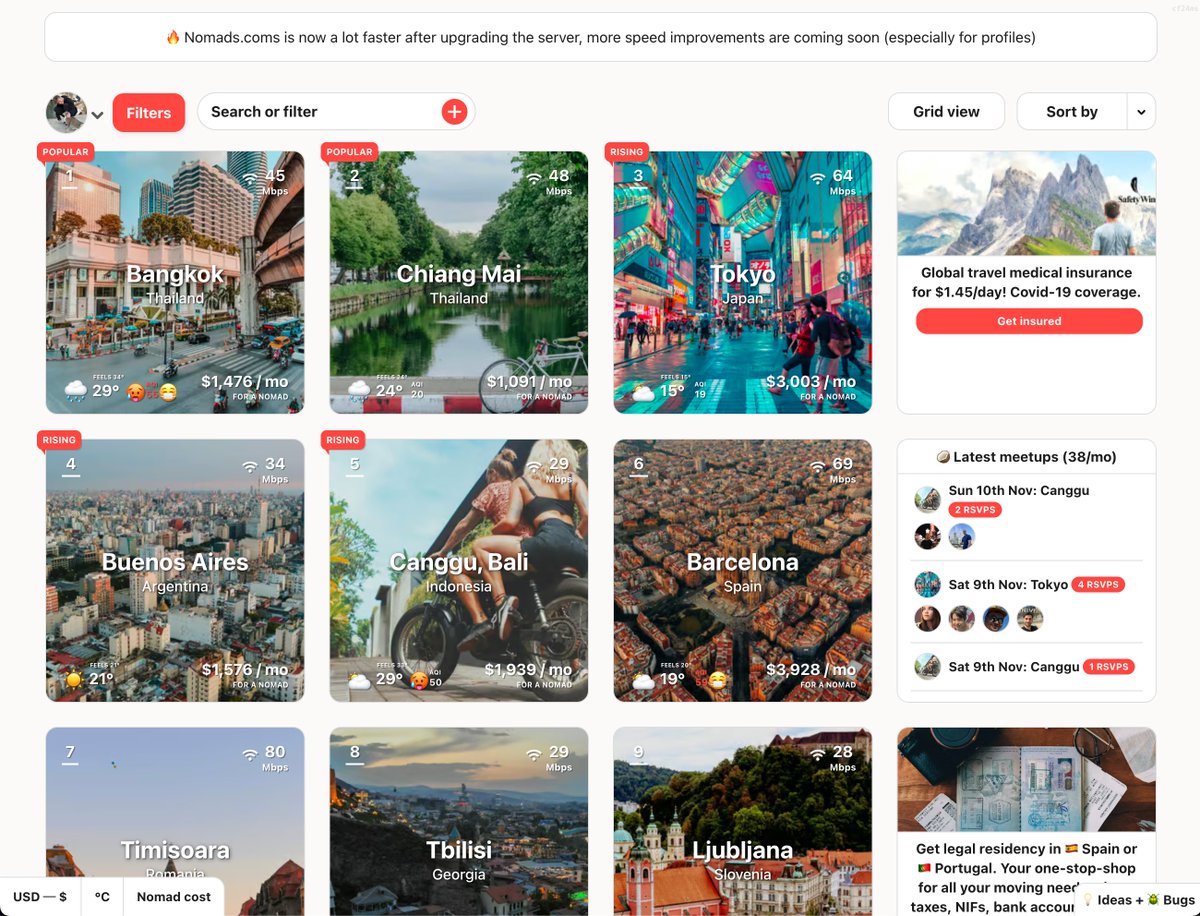This screenshot has height=916, width=1200.
Task: Open the travel insurance mountain image
Action: click(x=1027, y=204)
